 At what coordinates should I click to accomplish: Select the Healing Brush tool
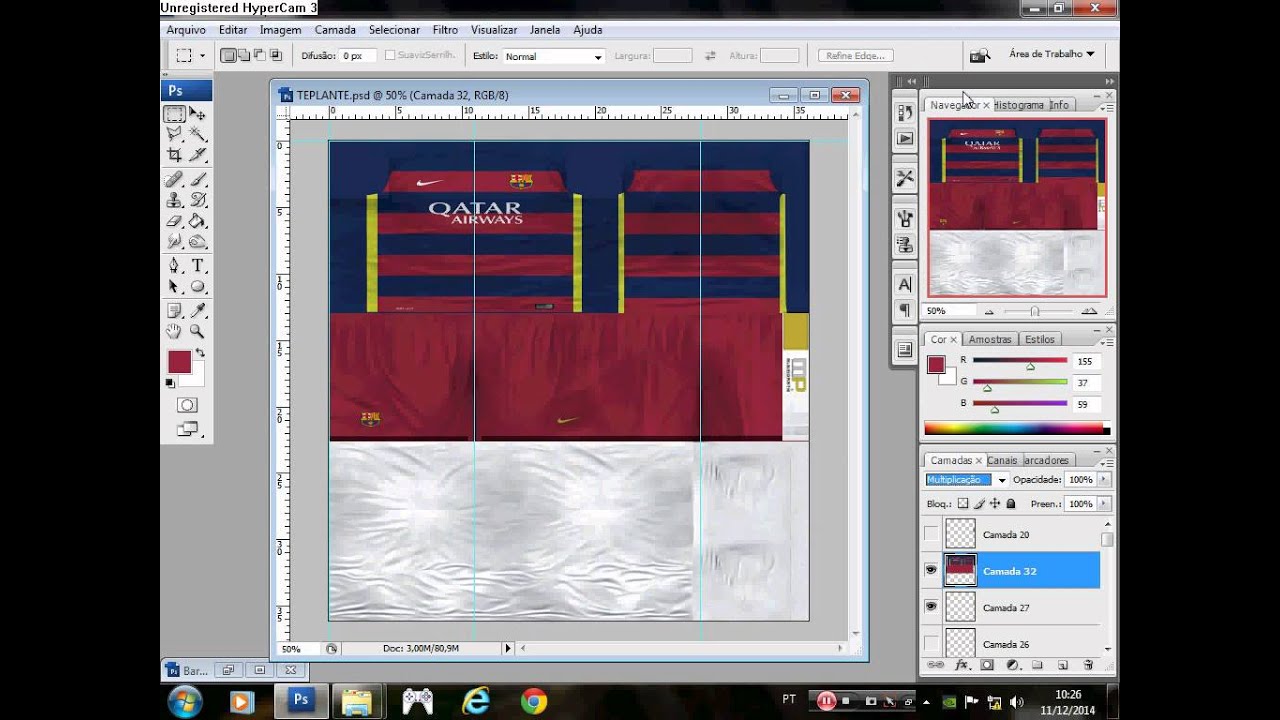tap(174, 180)
